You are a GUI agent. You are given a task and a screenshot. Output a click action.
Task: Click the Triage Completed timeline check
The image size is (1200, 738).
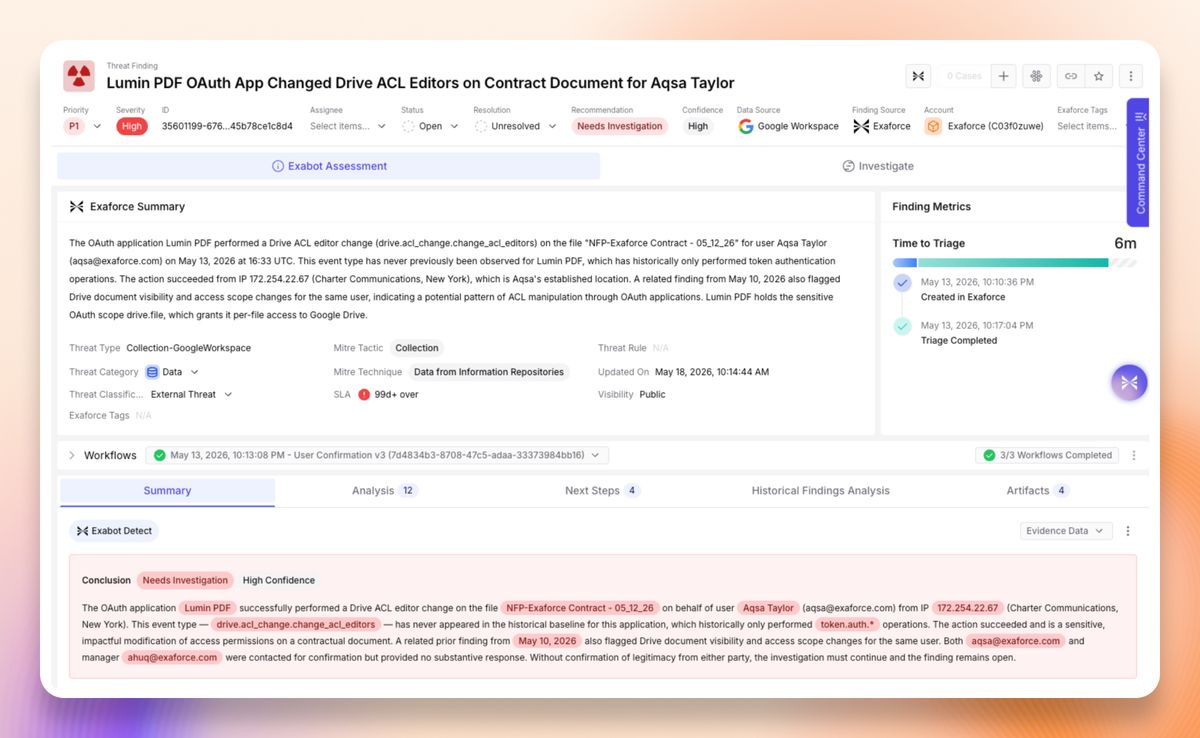903,326
